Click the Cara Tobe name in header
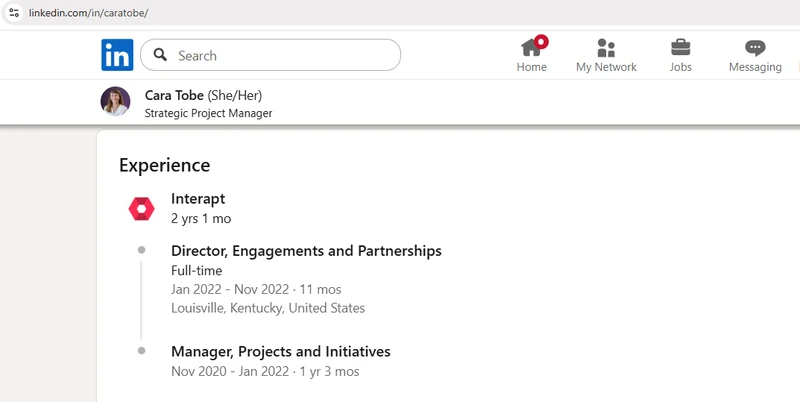Image resolution: width=800 pixels, height=402 pixels. 174,95
